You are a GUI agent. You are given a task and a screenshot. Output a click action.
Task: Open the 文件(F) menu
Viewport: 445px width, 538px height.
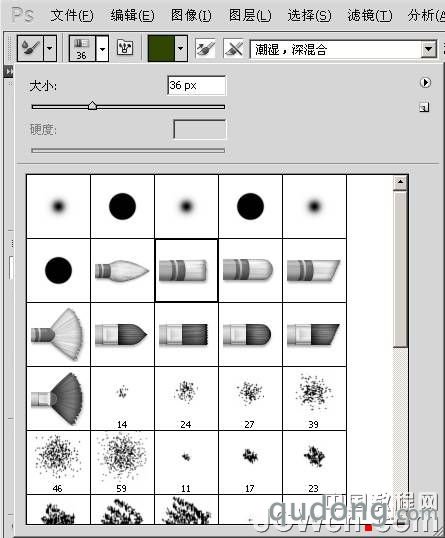point(72,15)
